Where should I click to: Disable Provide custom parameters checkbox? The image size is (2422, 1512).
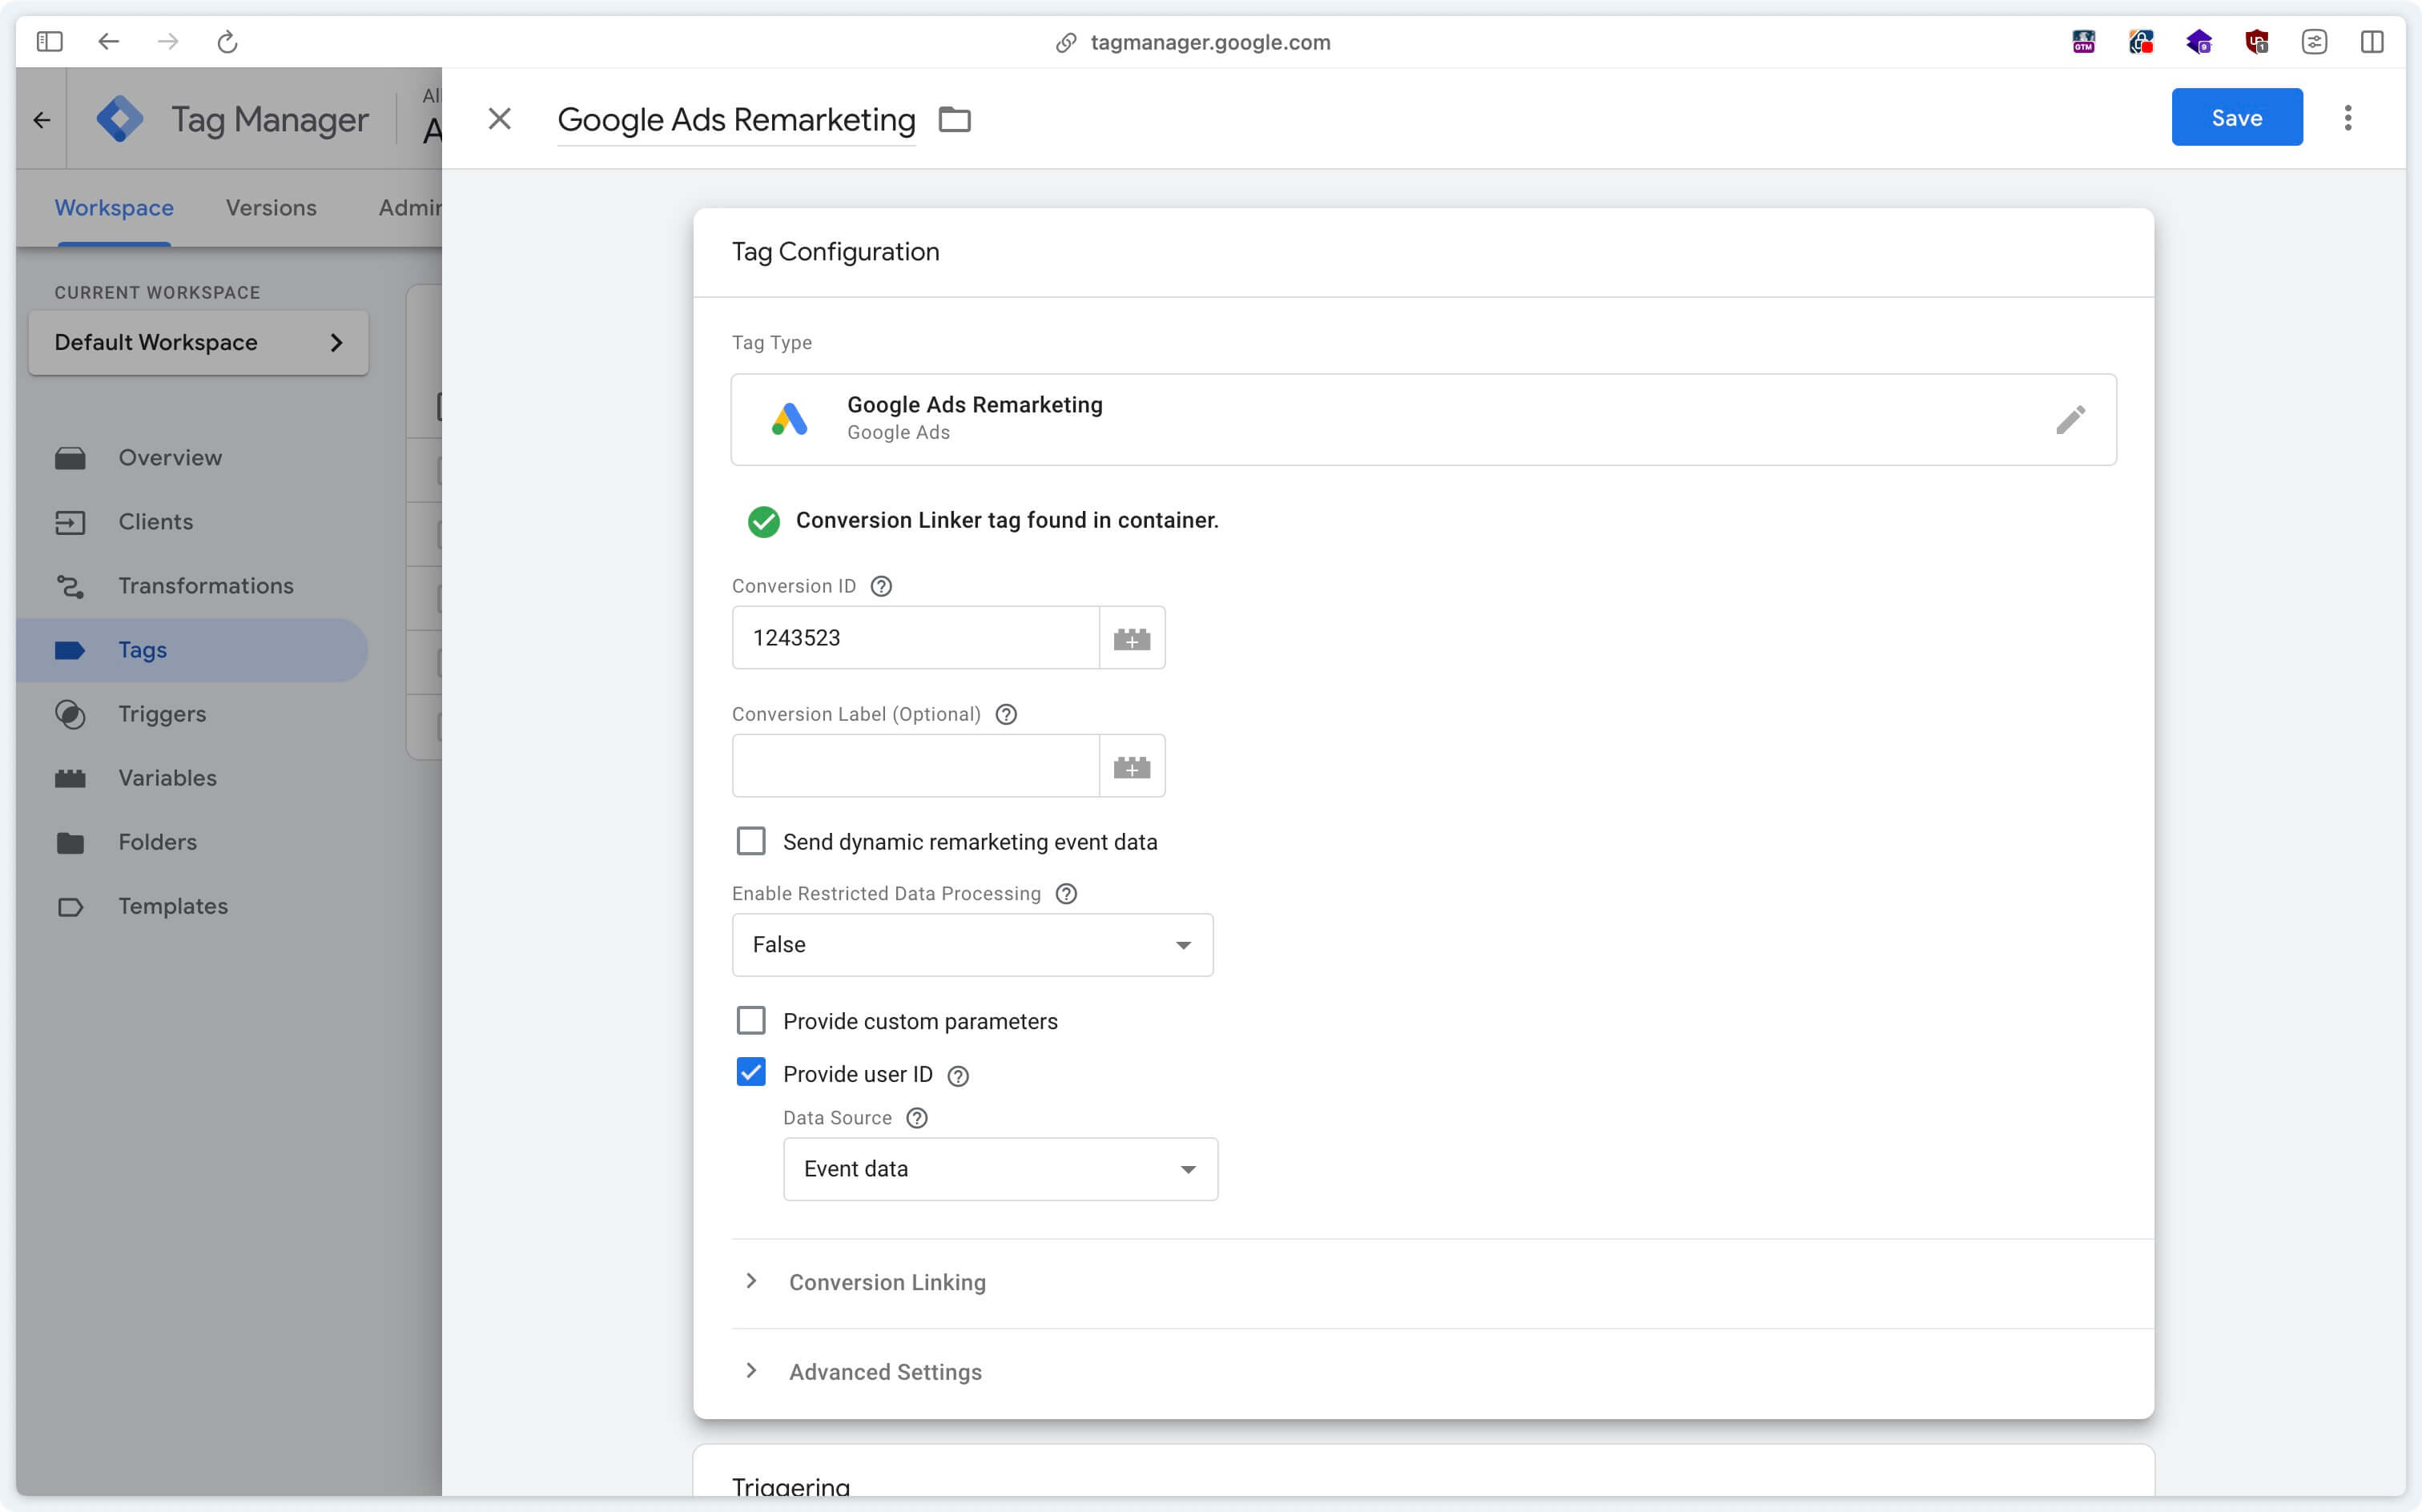(752, 1021)
